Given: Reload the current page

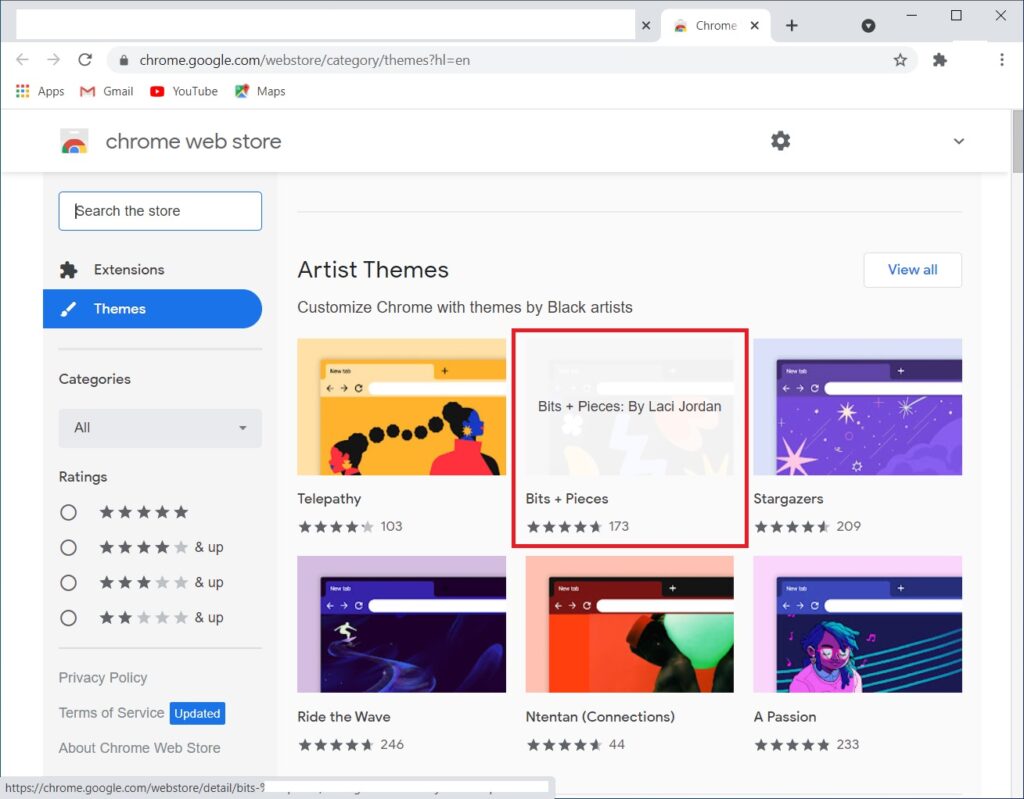Looking at the screenshot, I should click(85, 59).
